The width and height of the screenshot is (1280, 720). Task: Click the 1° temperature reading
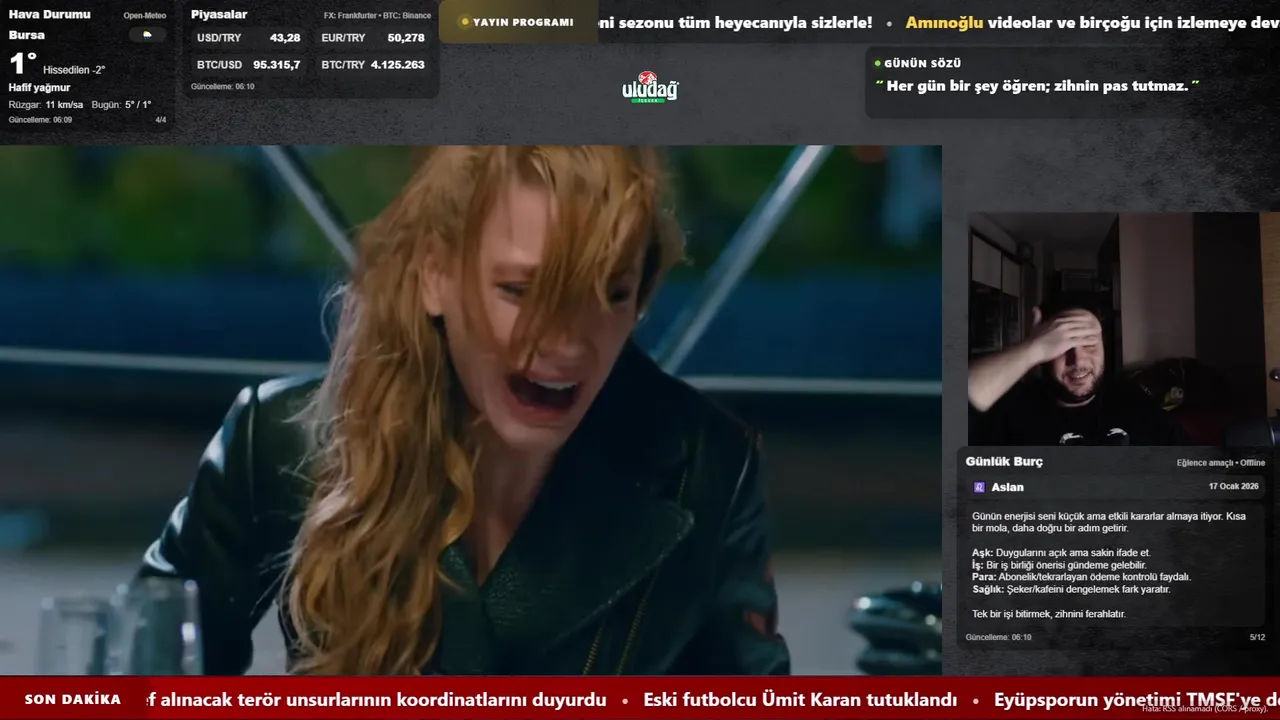[x=23, y=64]
